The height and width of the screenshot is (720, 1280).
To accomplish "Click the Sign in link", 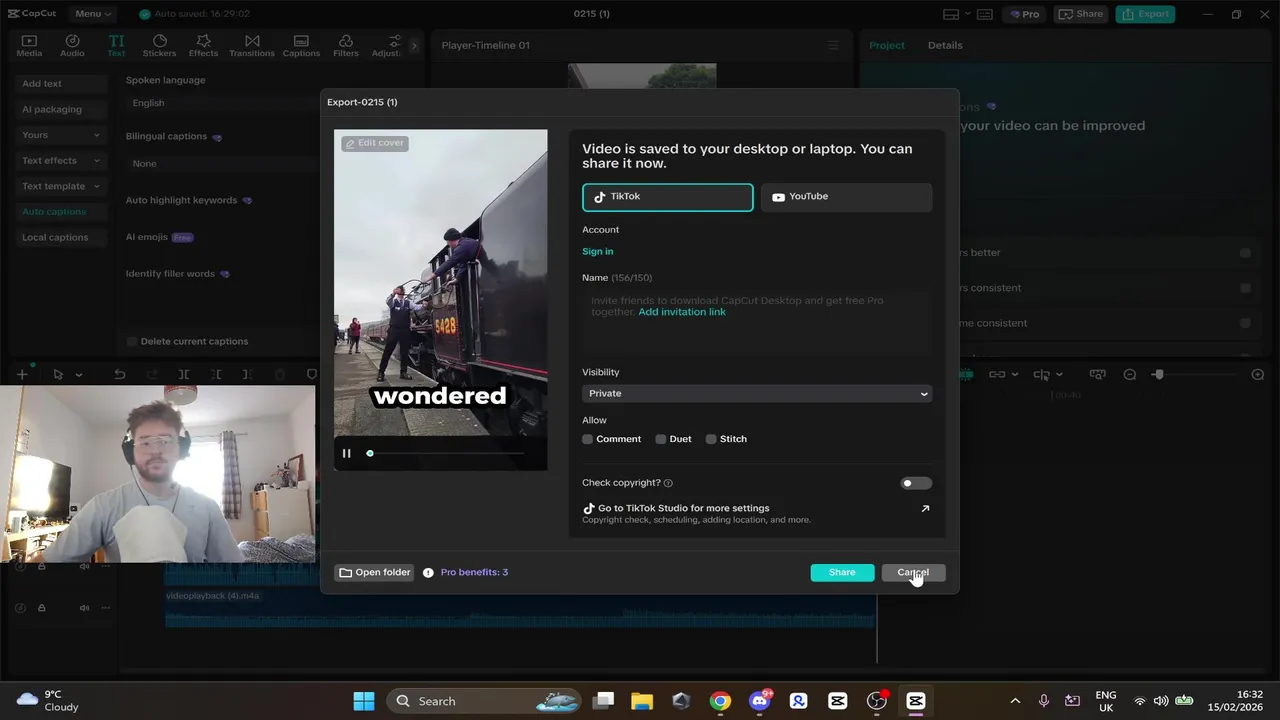I will [598, 252].
